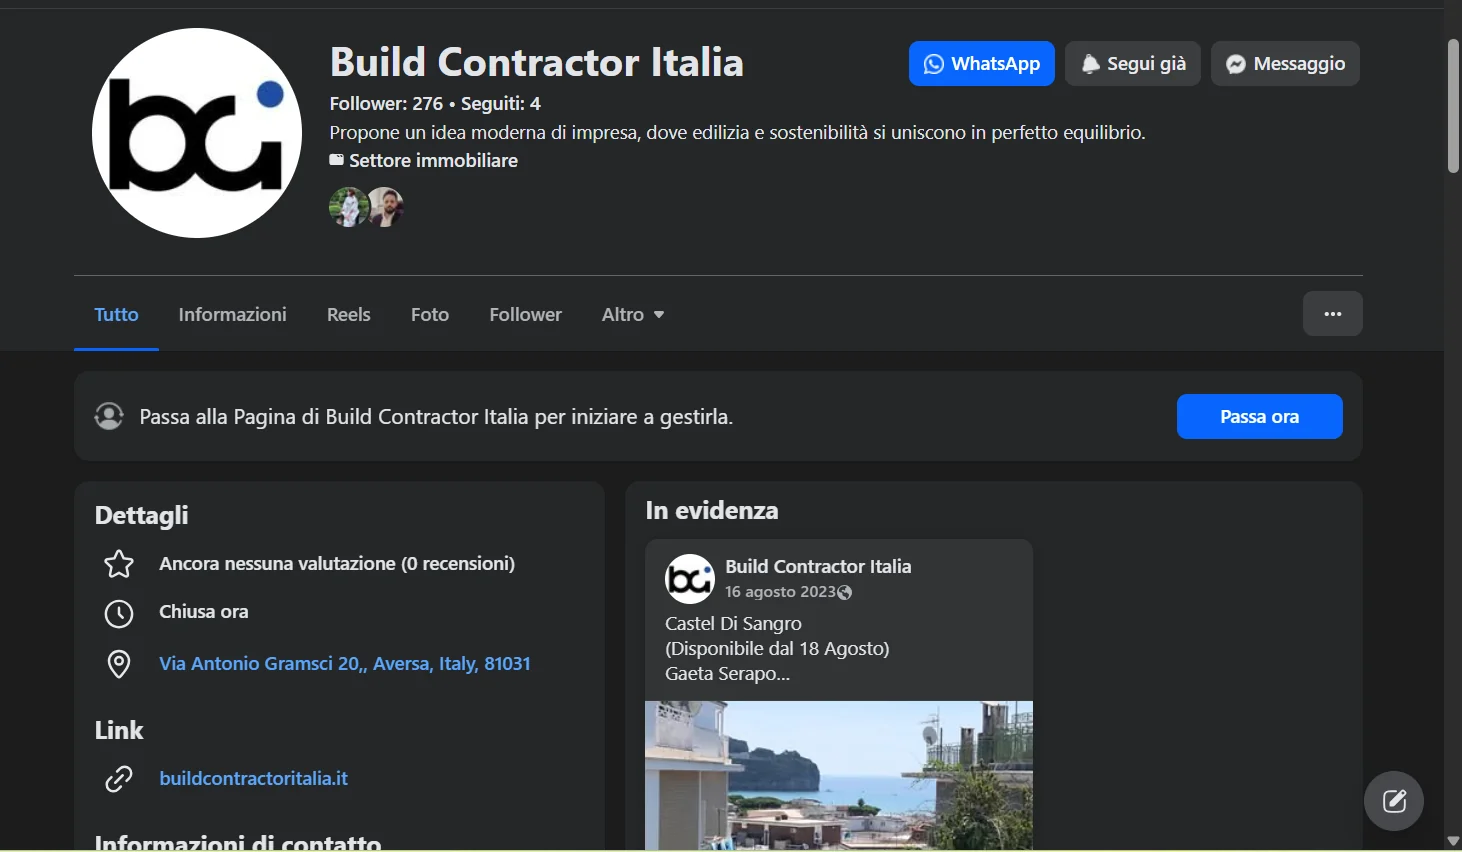Contact the page via WhatsApp button
The height and width of the screenshot is (852, 1462).
pos(981,64)
